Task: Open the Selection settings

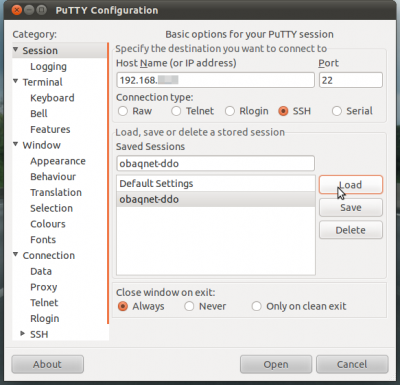Action: pyautogui.click(x=51, y=208)
